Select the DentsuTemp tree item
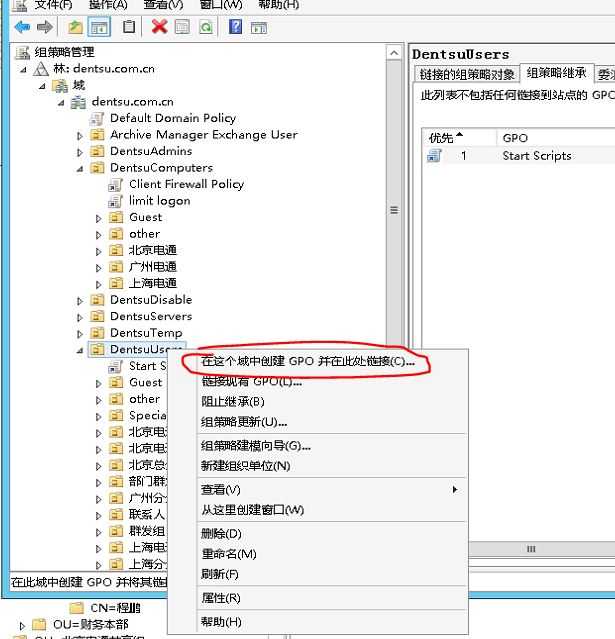 [146, 333]
